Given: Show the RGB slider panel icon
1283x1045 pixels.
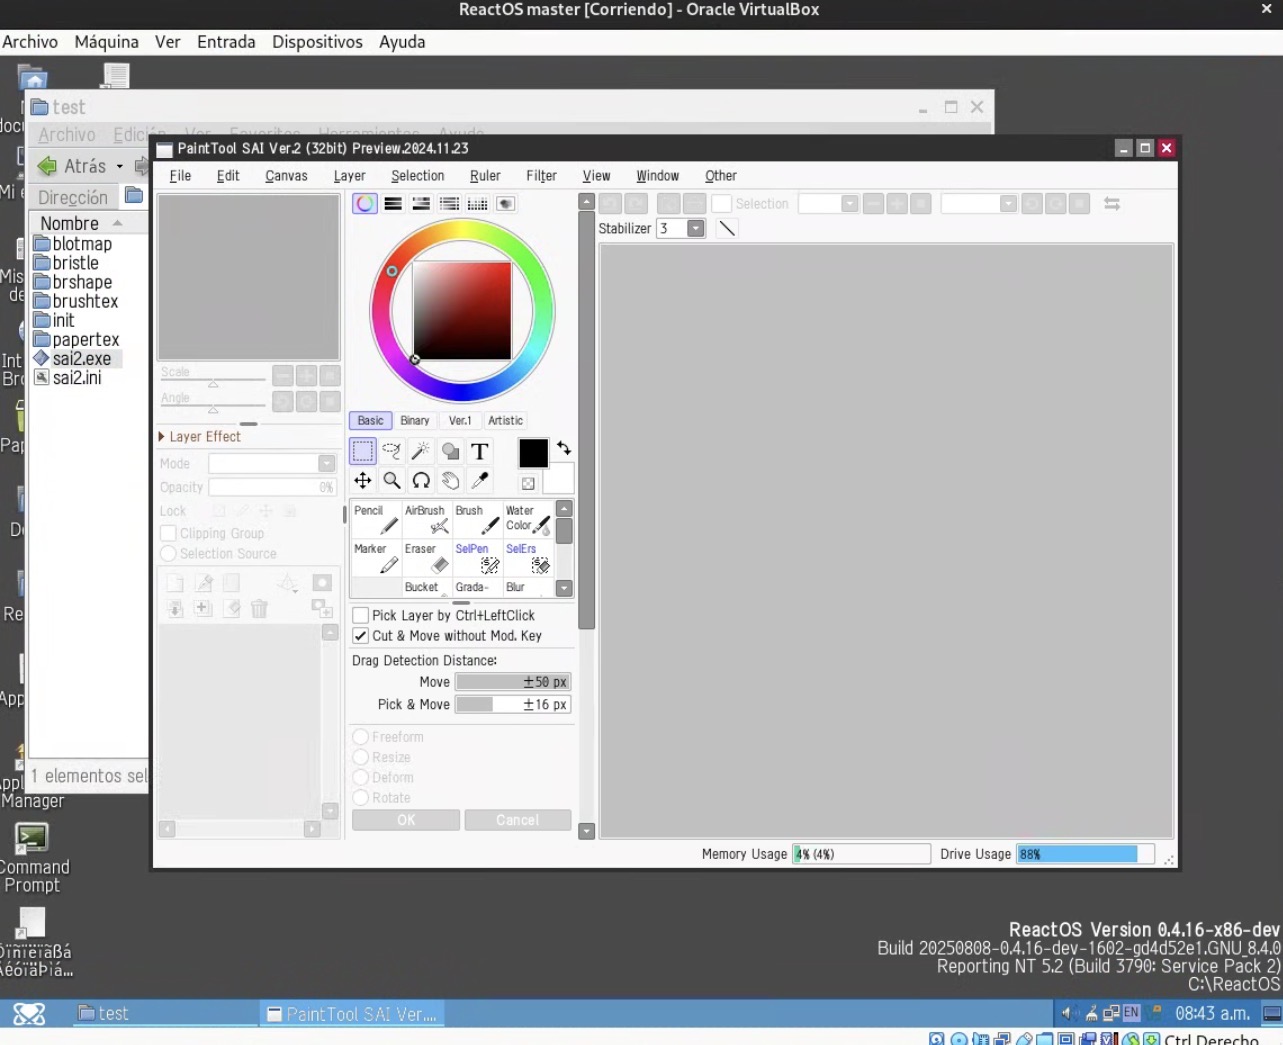Looking at the screenshot, I should pyautogui.click(x=393, y=204).
